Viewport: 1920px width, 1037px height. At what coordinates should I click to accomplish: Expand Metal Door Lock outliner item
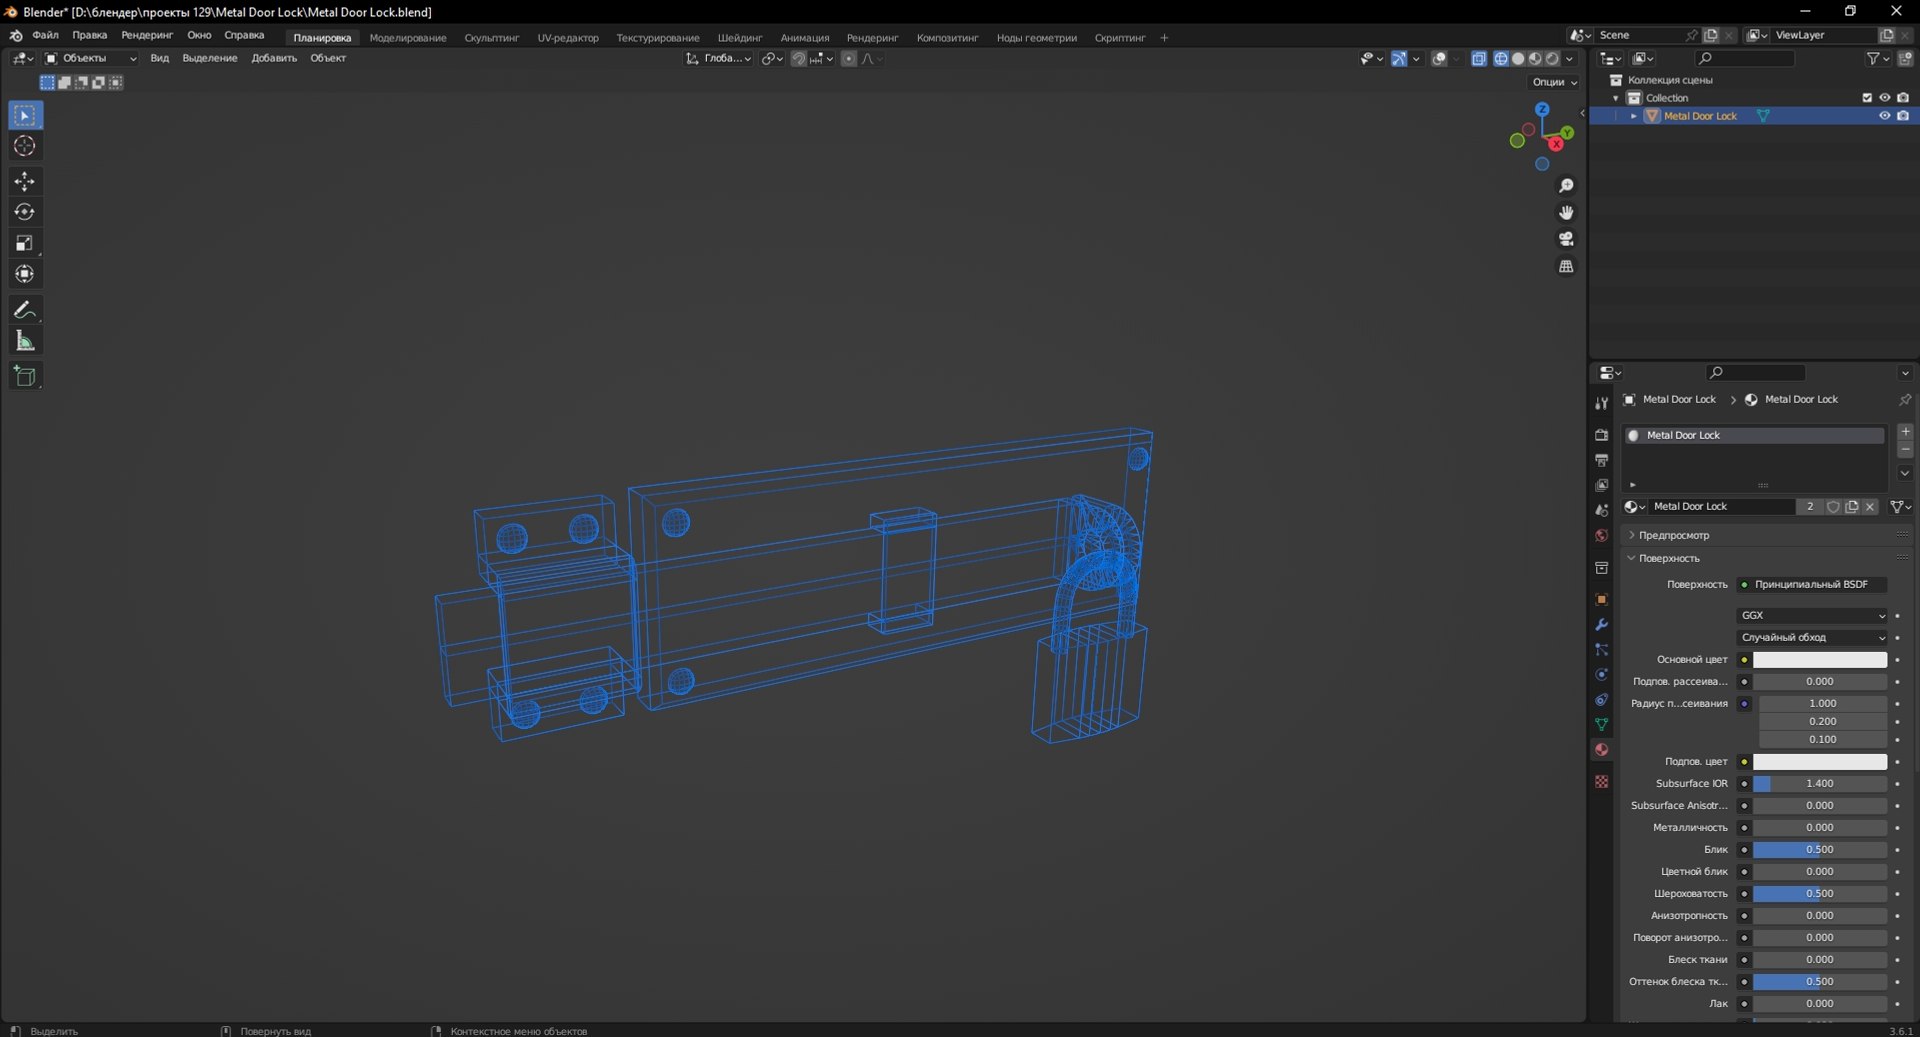pyautogui.click(x=1634, y=116)
